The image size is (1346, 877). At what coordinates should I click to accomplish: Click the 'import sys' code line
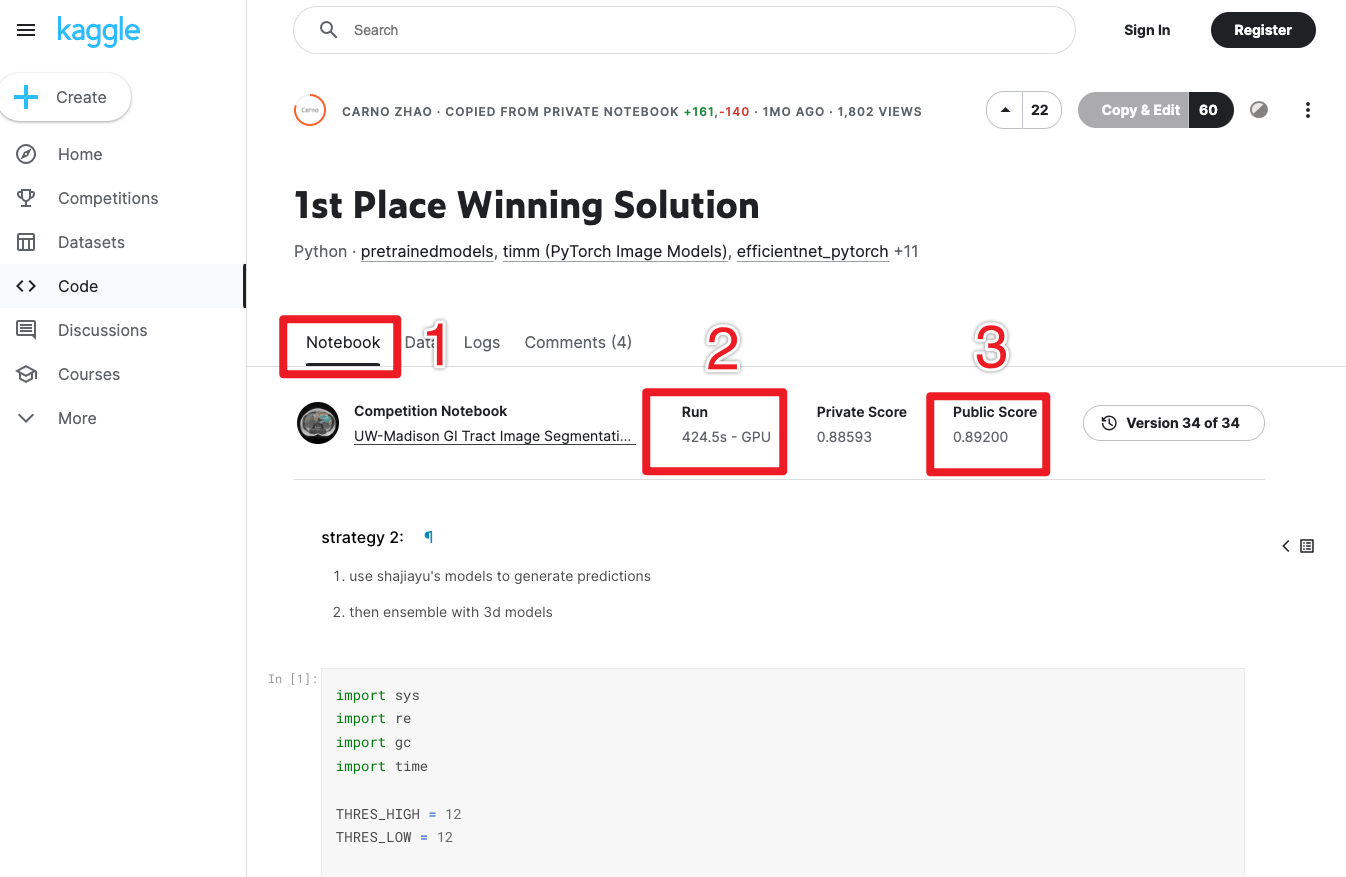click(378, 695)
